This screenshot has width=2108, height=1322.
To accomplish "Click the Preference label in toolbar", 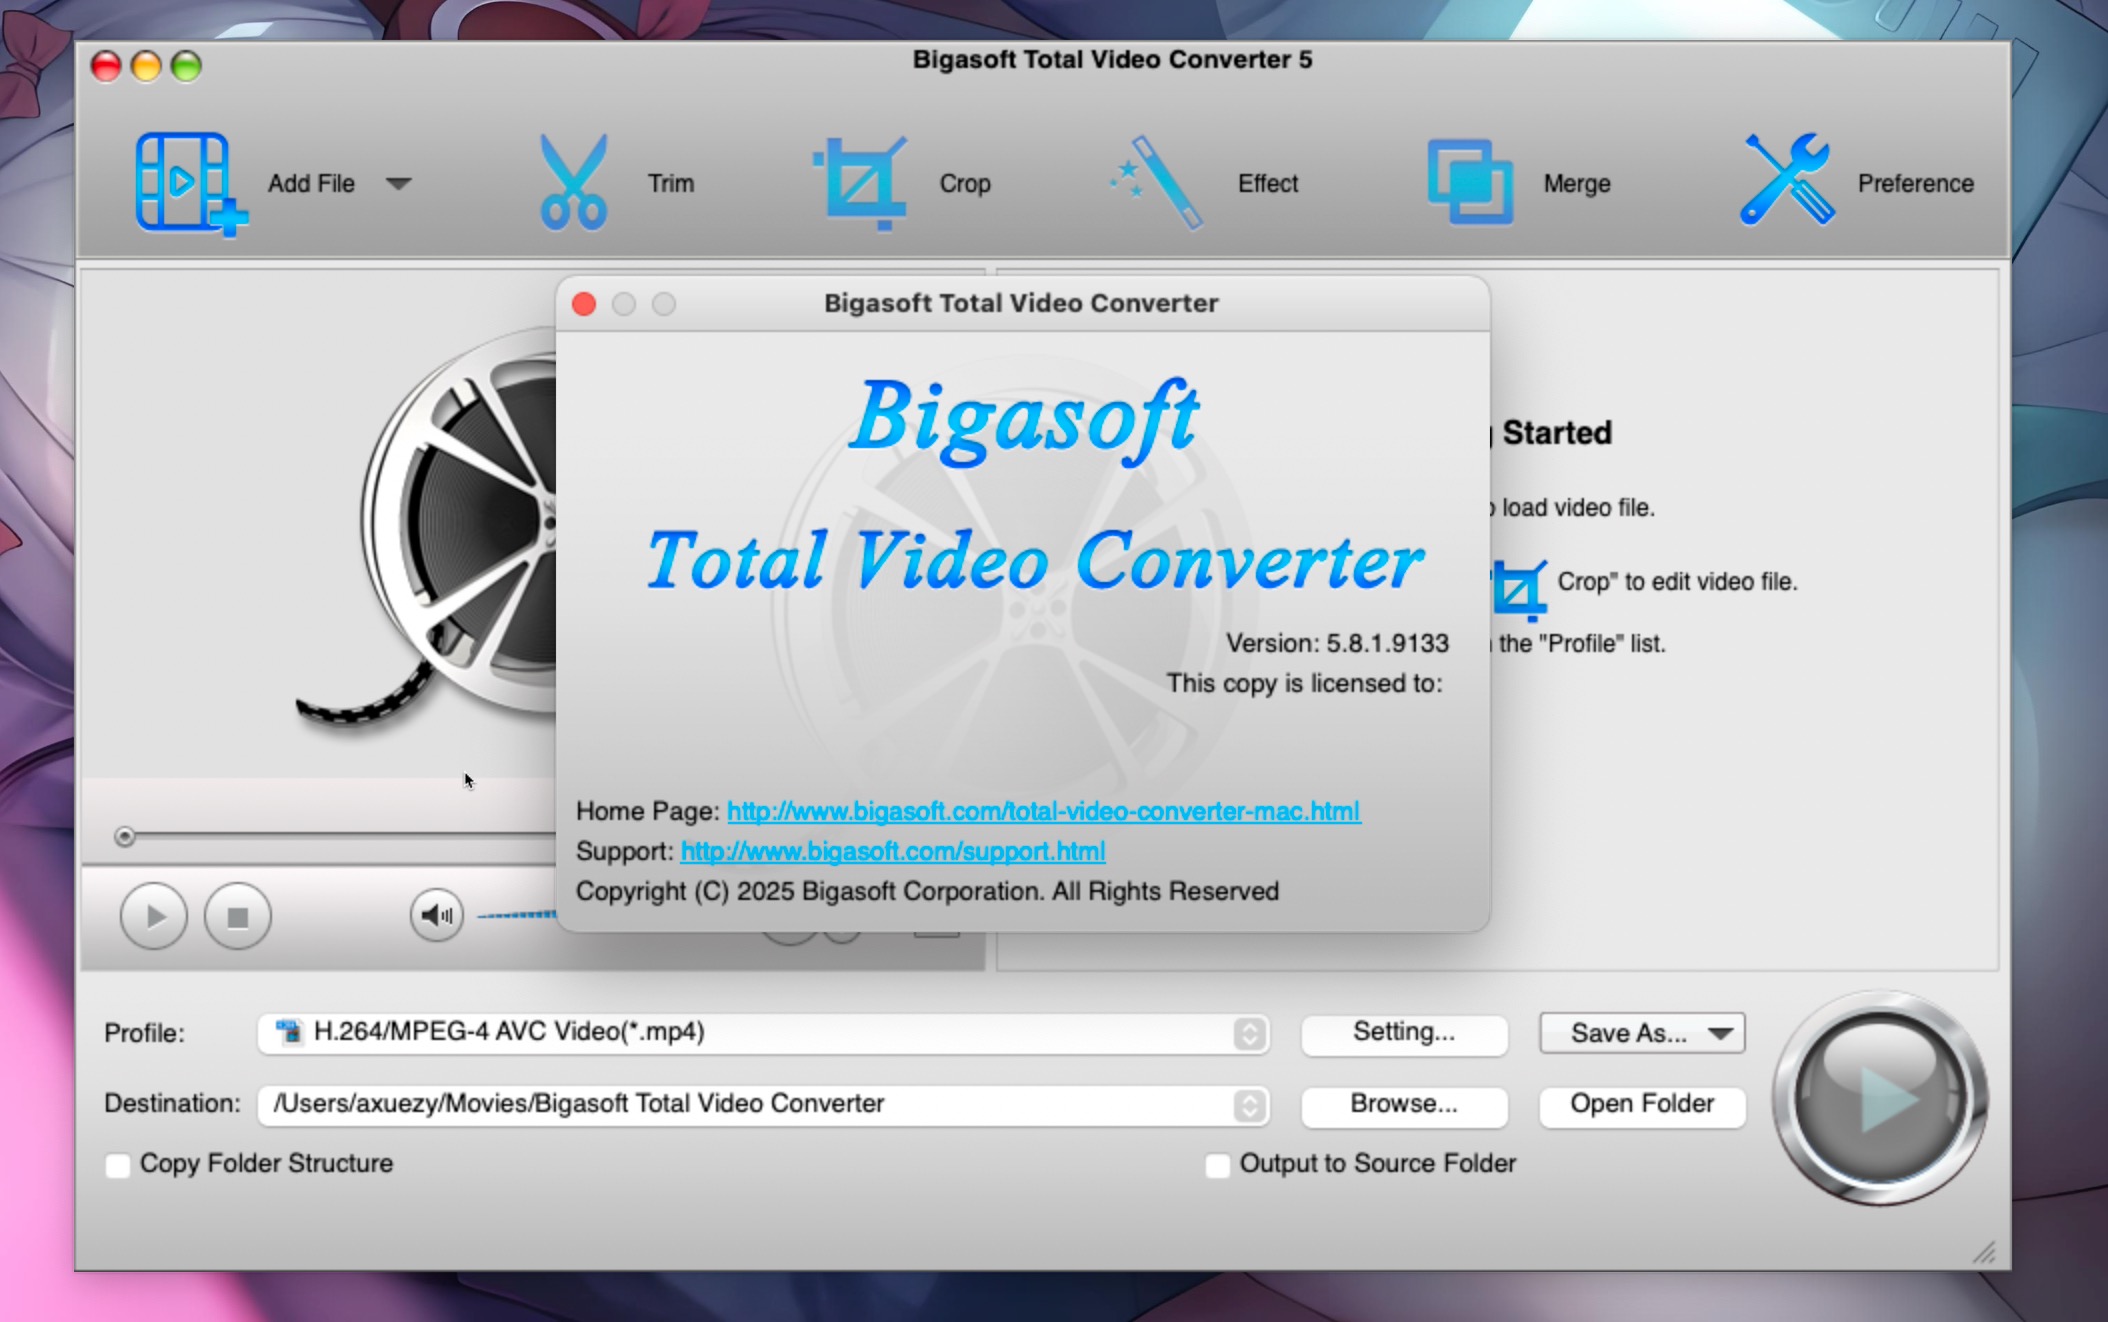I will tap(1916, 184).
